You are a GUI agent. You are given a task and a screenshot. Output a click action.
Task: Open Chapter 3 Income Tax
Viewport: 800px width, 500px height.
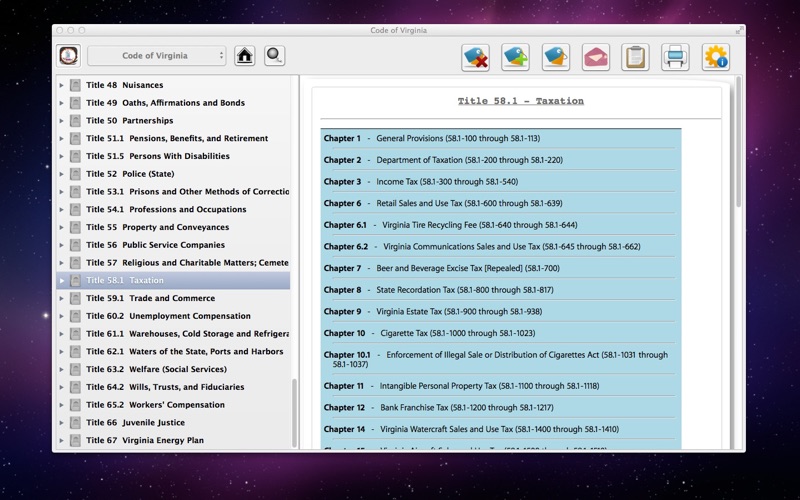(421, 182)
